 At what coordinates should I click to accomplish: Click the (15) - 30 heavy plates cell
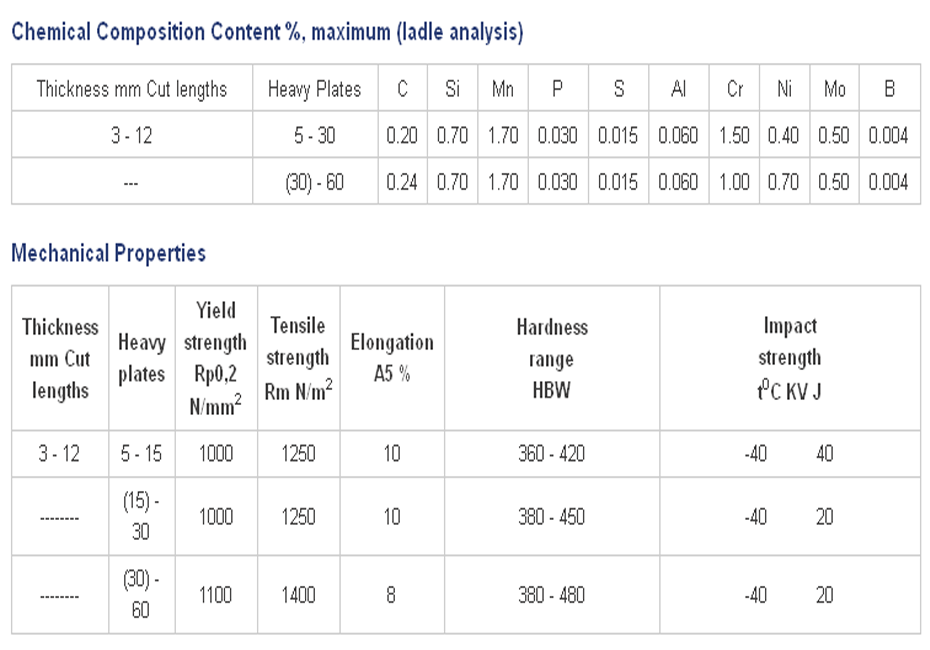tap(141, 516)
